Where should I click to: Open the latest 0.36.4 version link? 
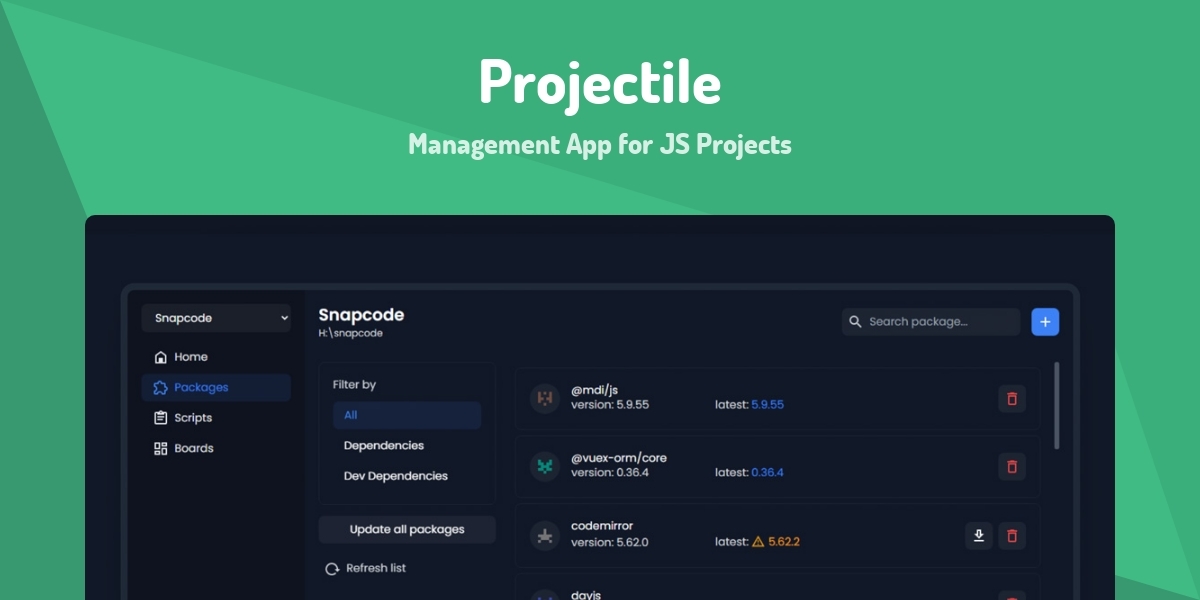tap(769, 472)
